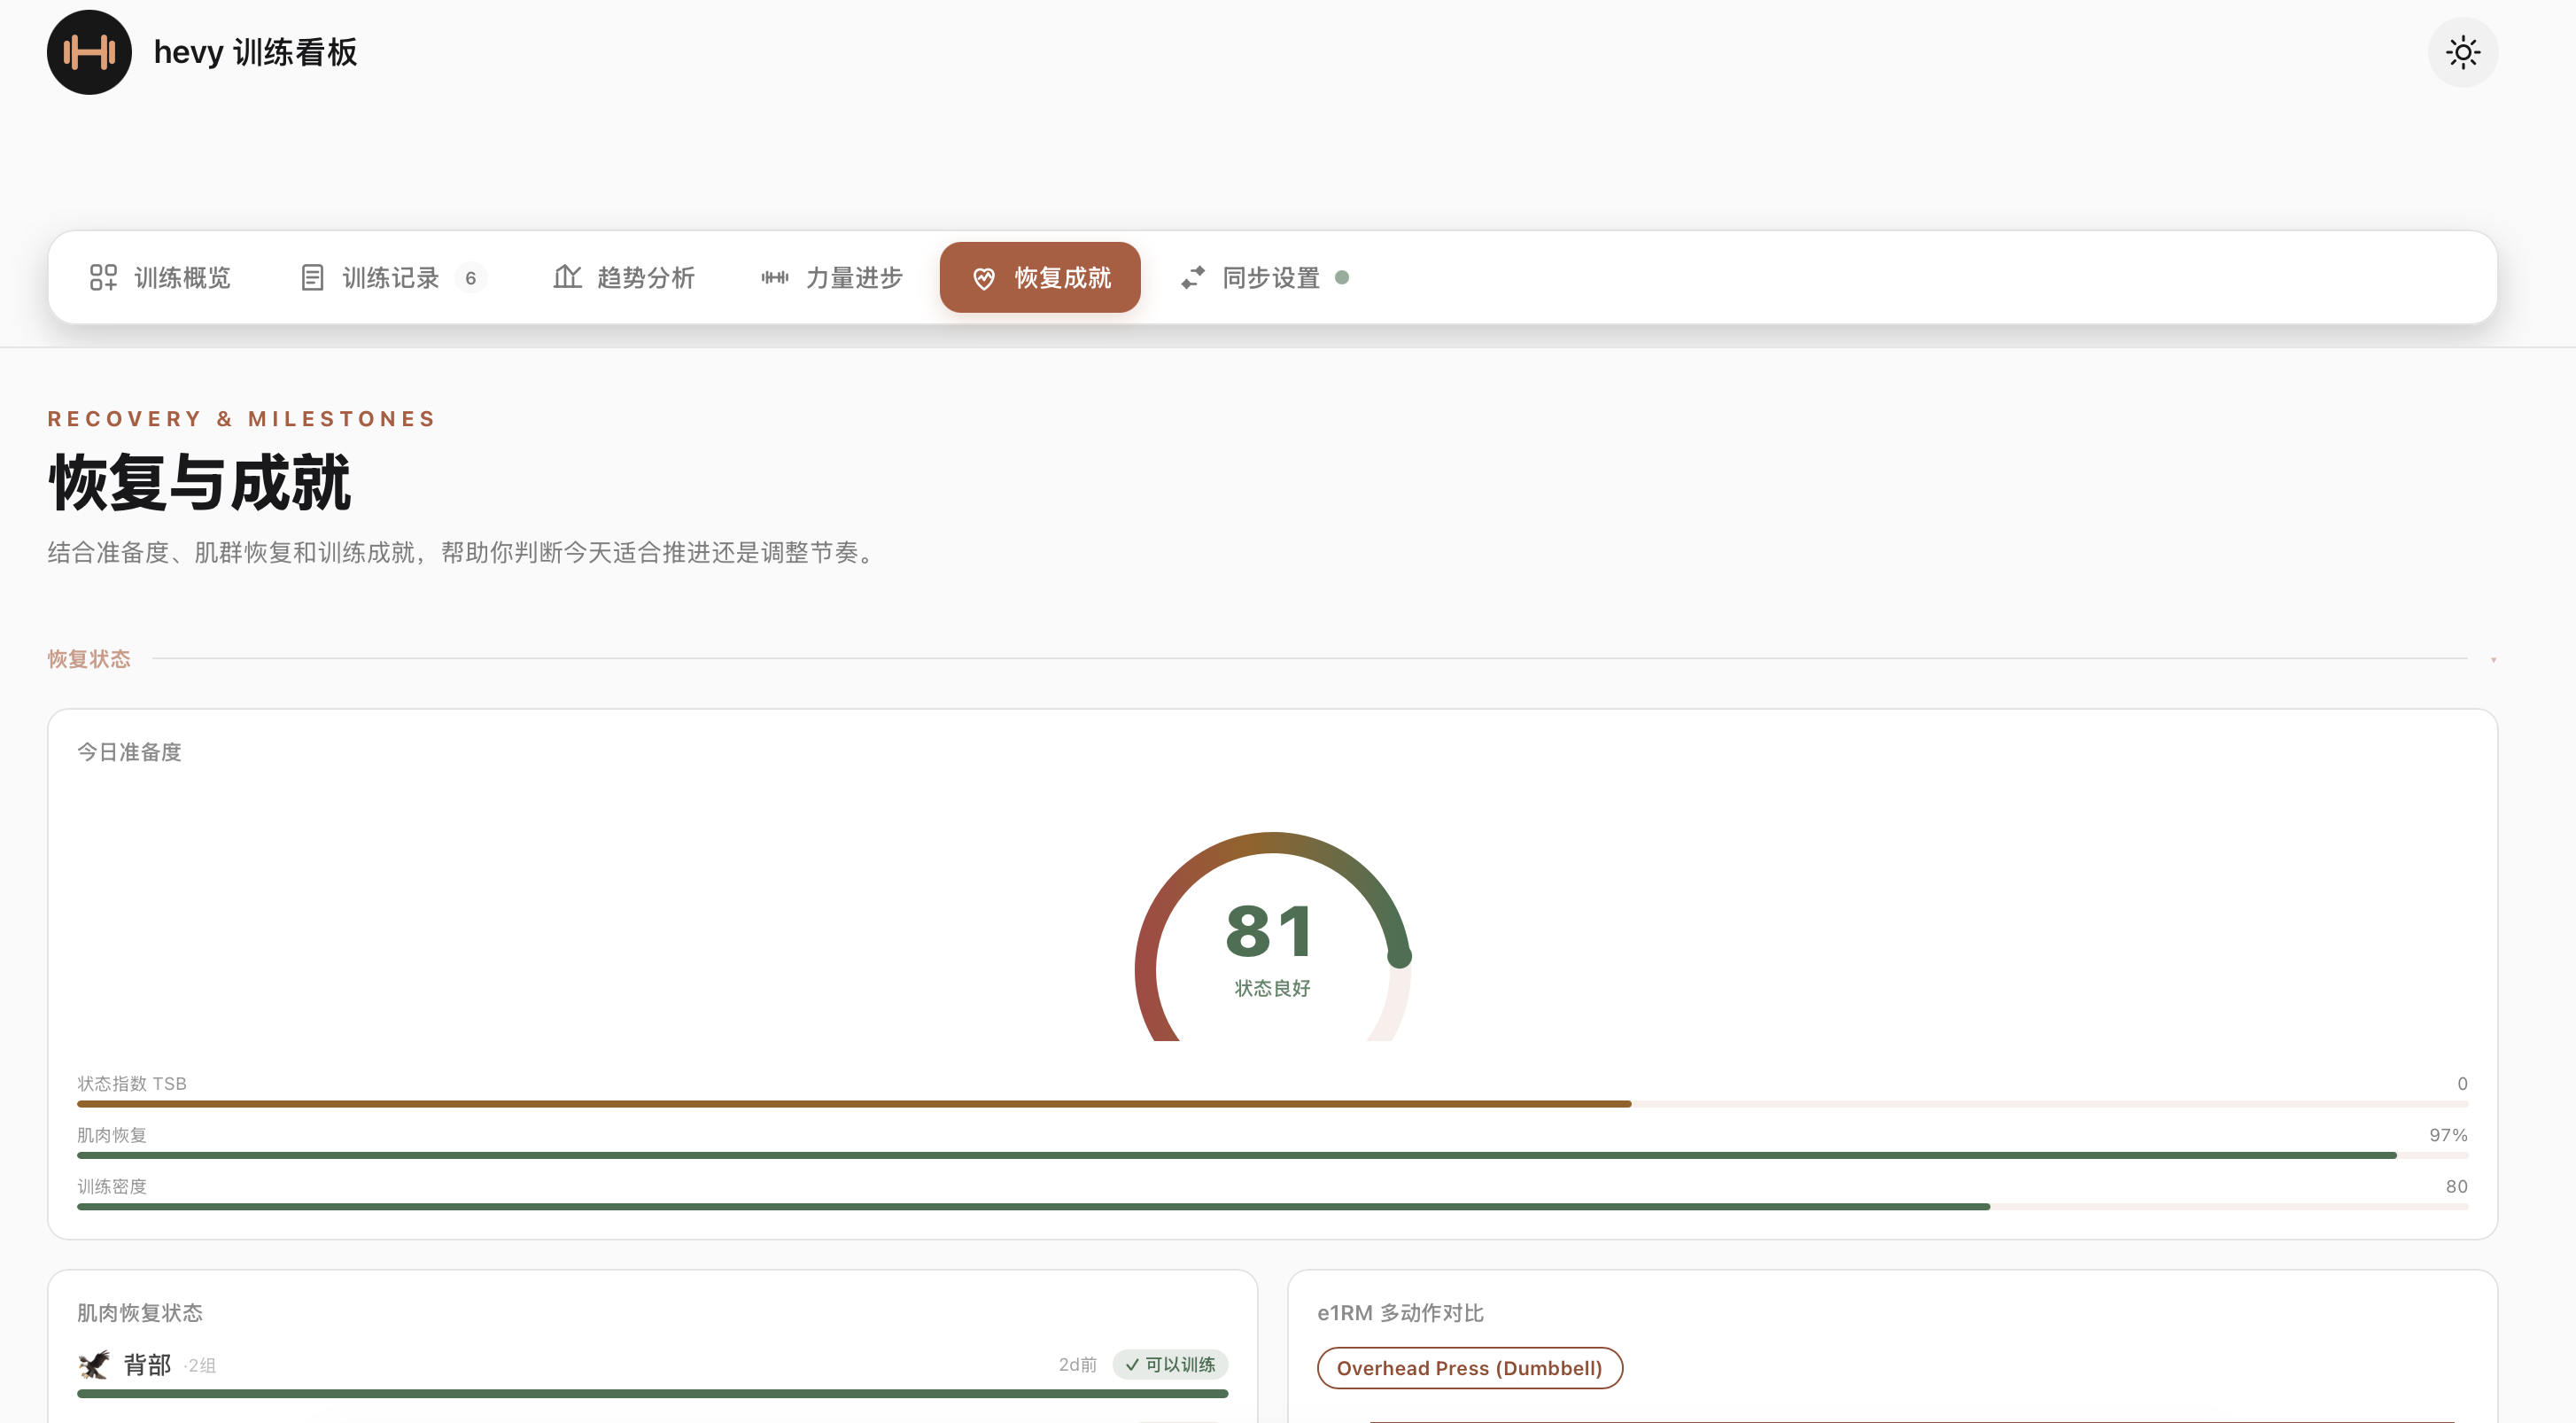Click the 可以训练 status badge
Viewport: 2576px width, 1423px height.
(1170, 1365)
